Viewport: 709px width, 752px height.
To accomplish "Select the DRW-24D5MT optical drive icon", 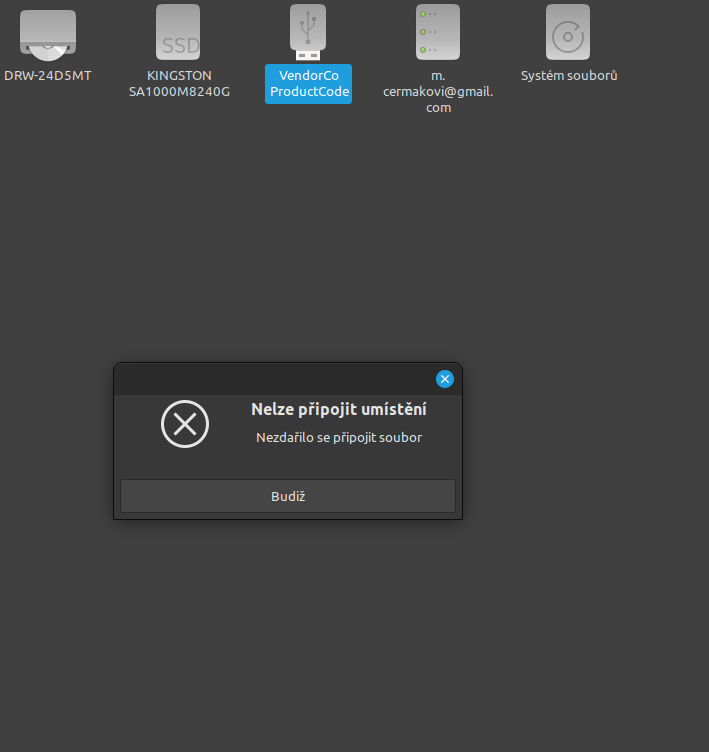I will point(48,34).
